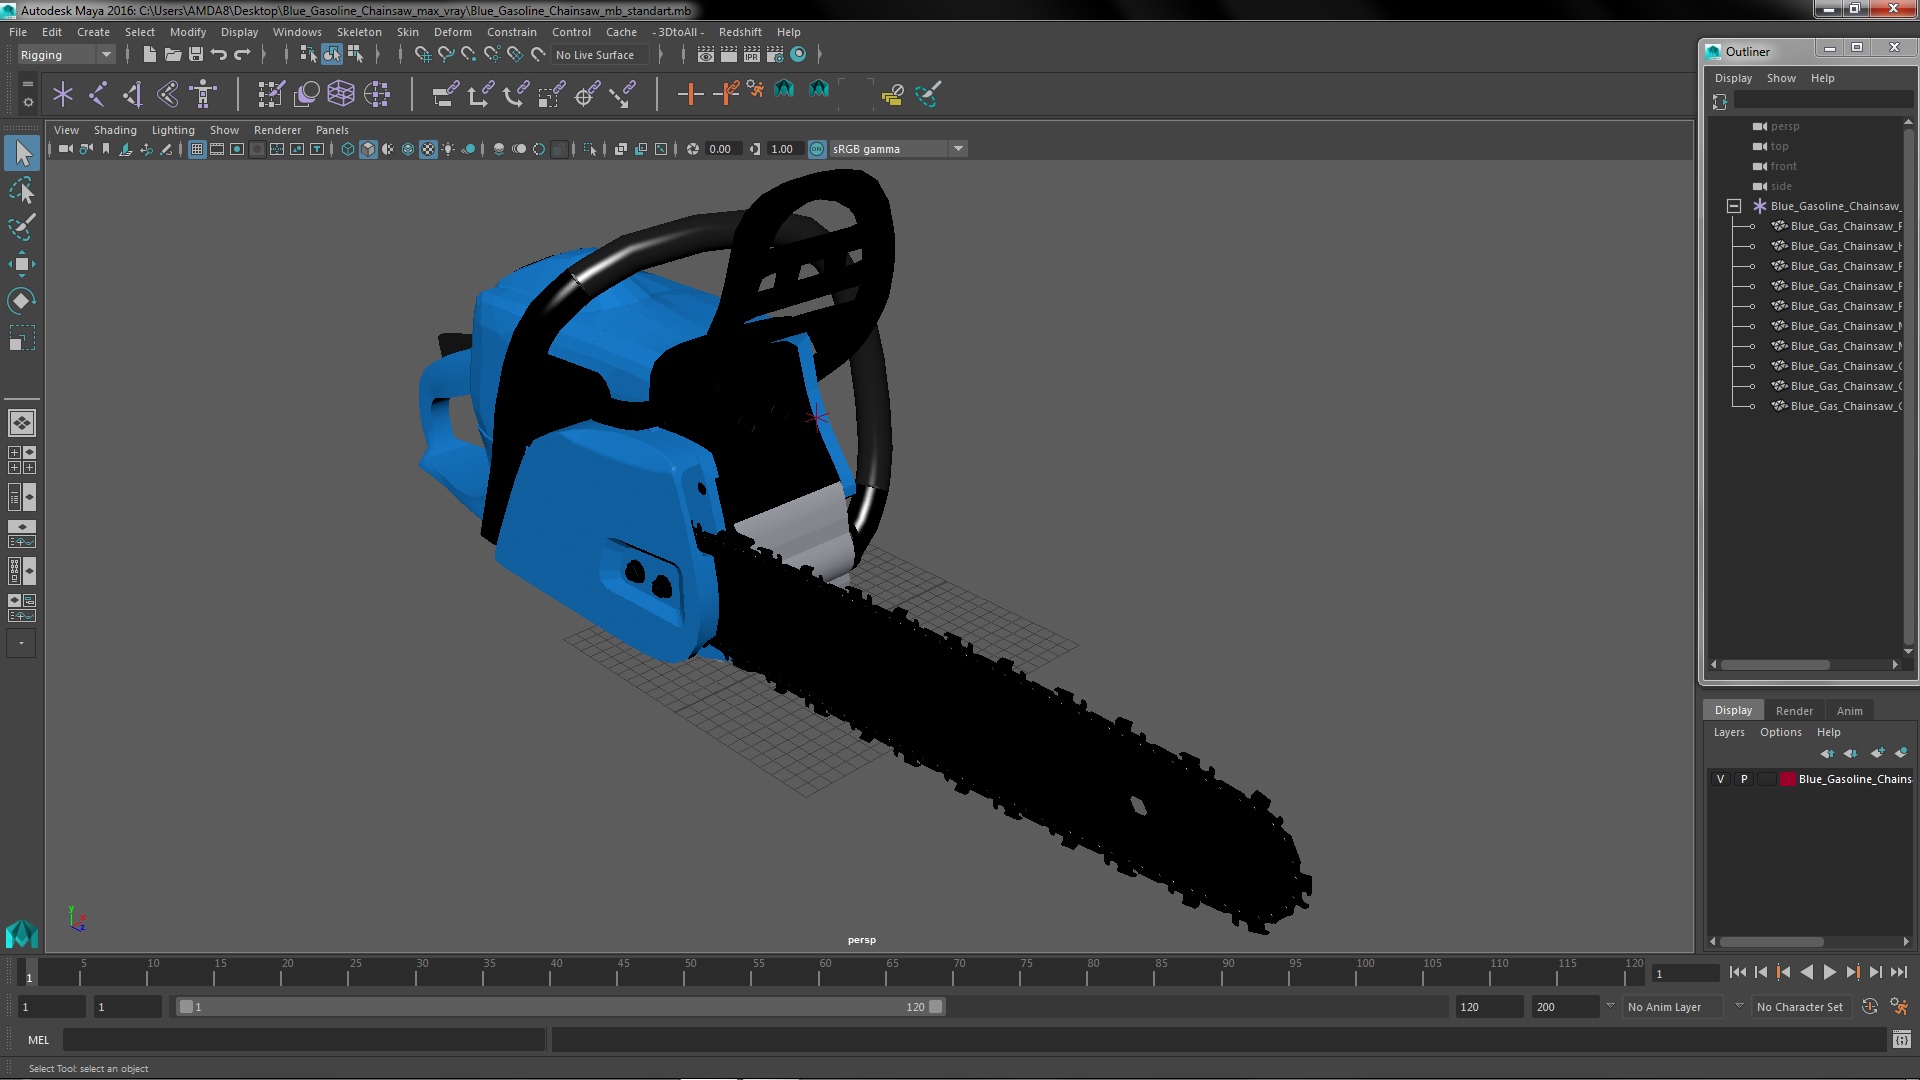This screenshot has width=1920, height=1080.
Task: Pick the Move tool in toolbox
Action: pyautogui.click(x=22, y=264)
